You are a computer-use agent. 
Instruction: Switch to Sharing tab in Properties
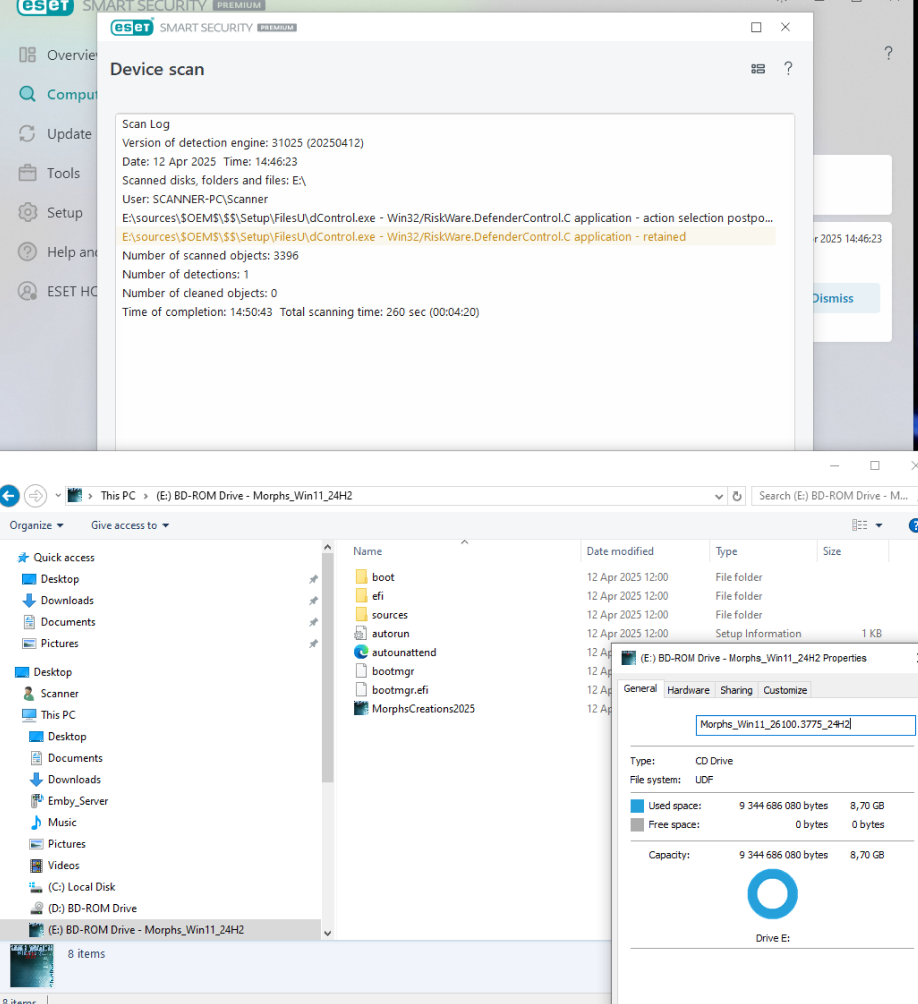click(736, 690)
